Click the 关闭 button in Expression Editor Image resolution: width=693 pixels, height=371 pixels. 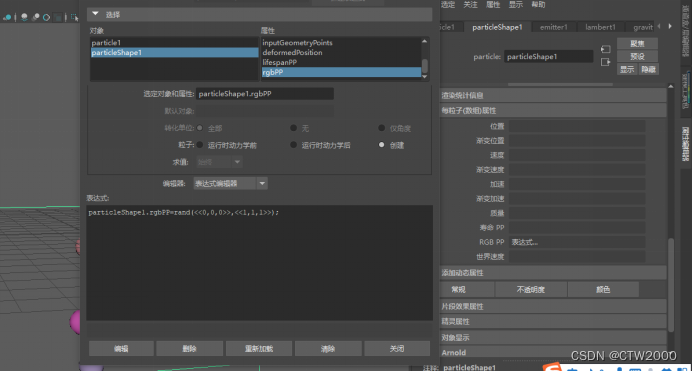(x=397, y=348)
